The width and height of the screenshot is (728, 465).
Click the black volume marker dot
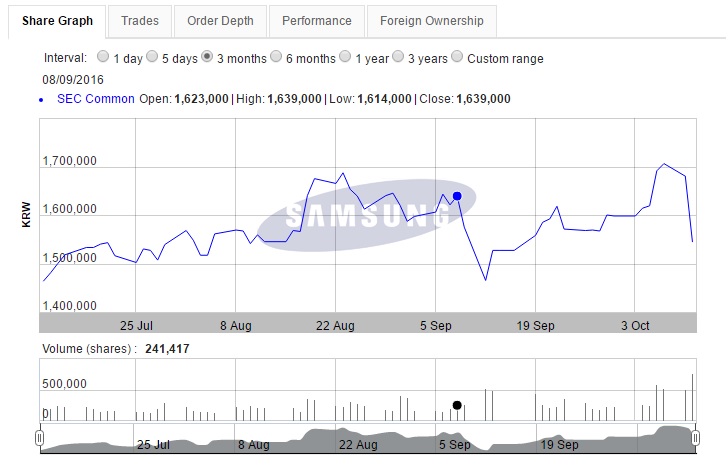[x=457, y=405]
